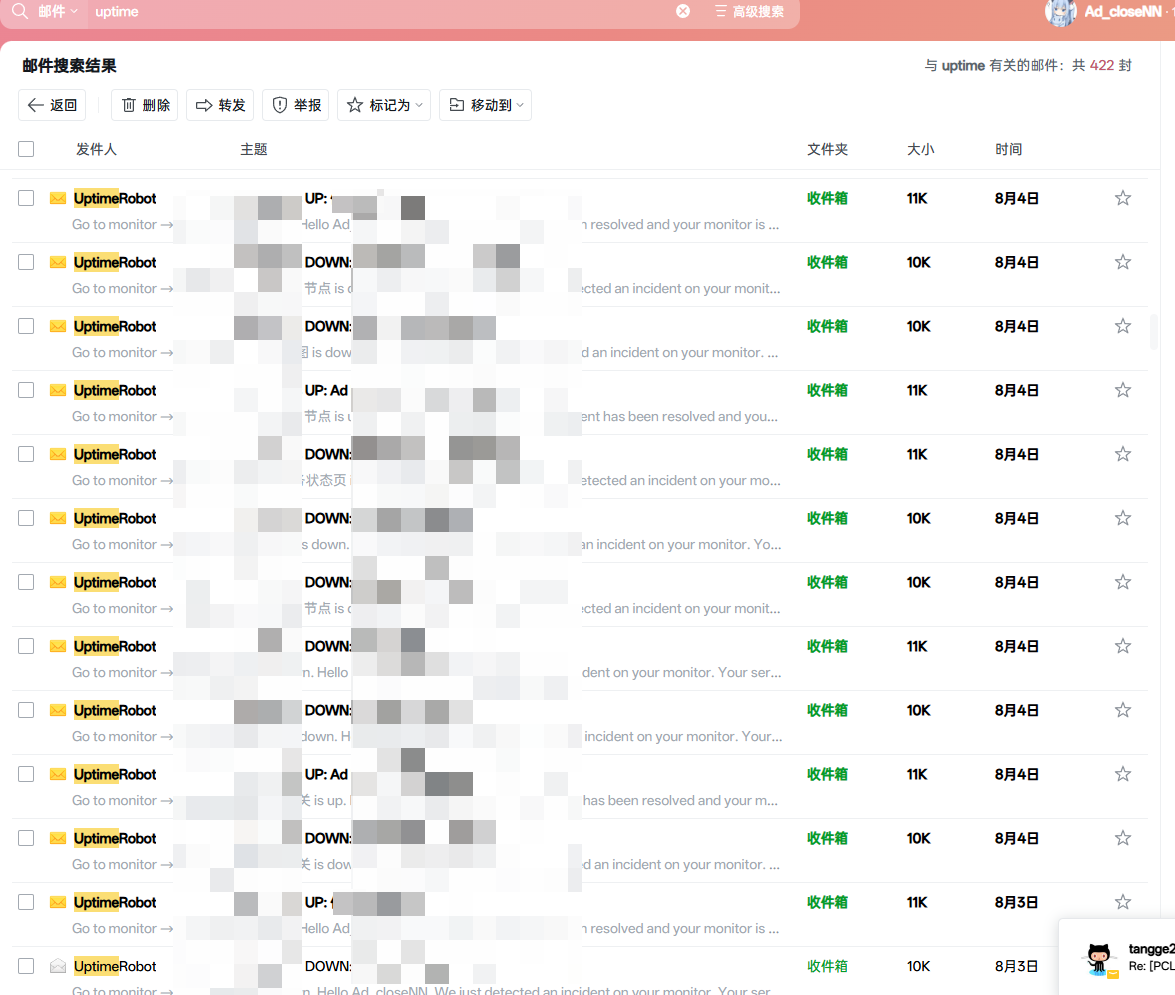Clear the search box with the X icon
Screen dimensions: 1175x995
click(683, 11)
